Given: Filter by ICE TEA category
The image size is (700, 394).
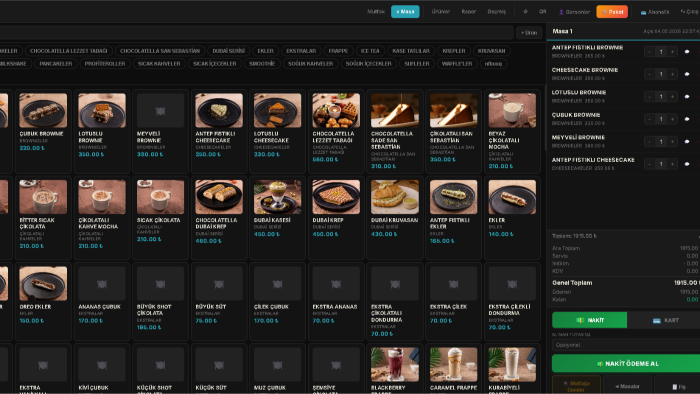Looking at the screenshot, I should [x=370, y=51].
